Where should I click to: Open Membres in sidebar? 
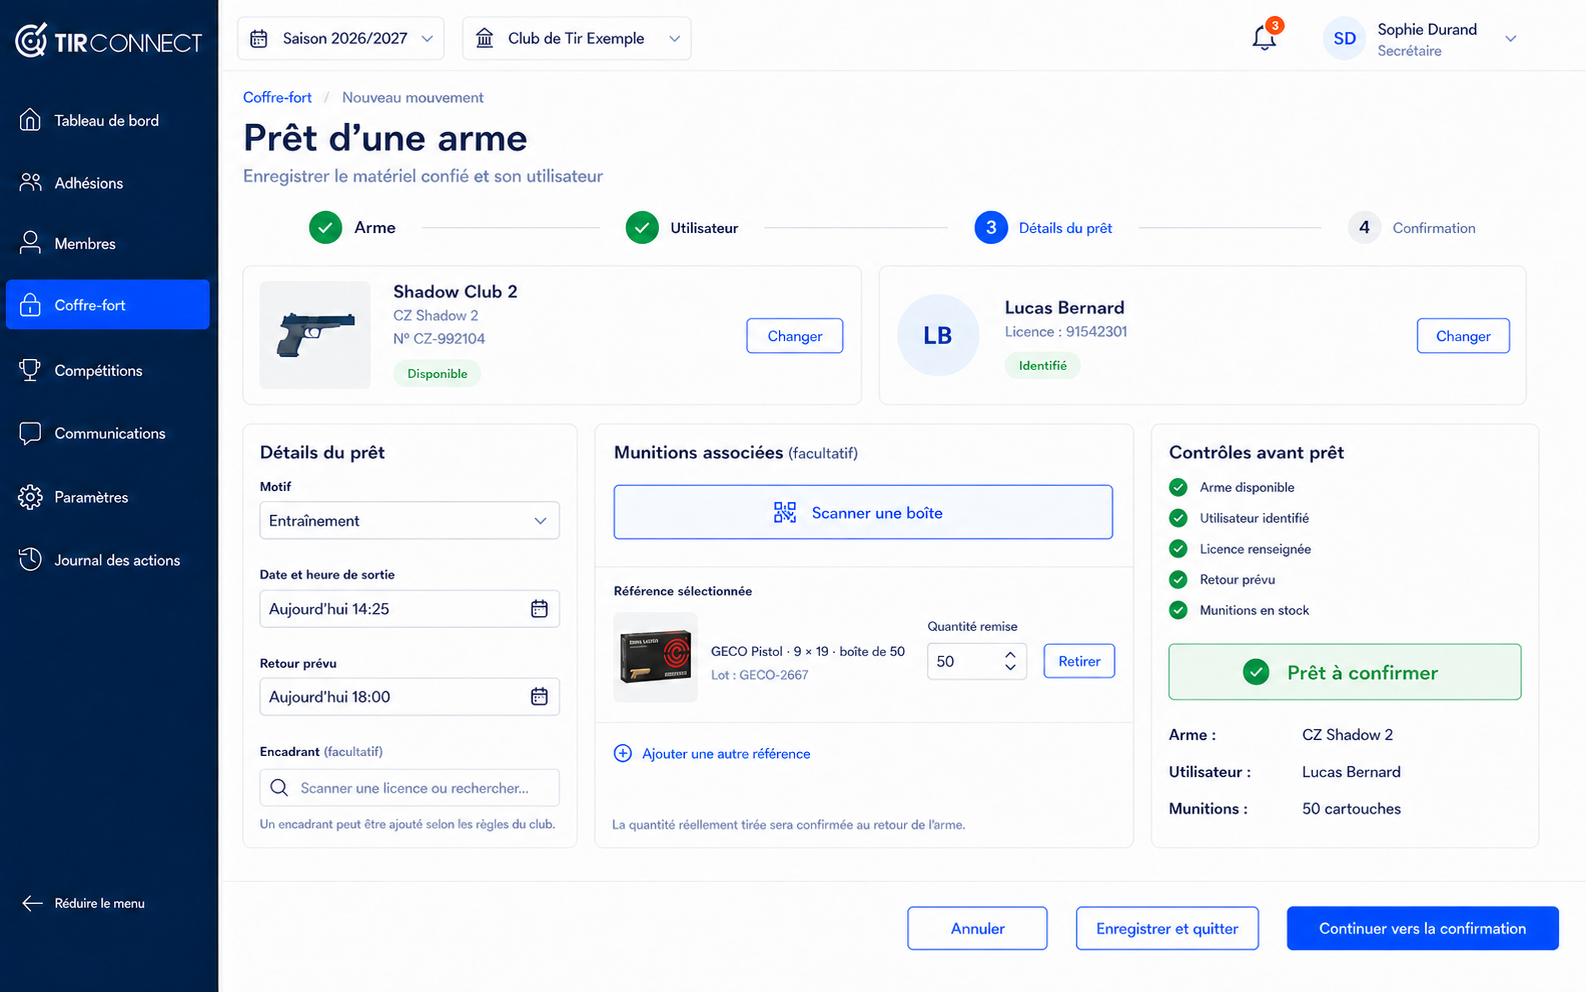click(108, 244)
